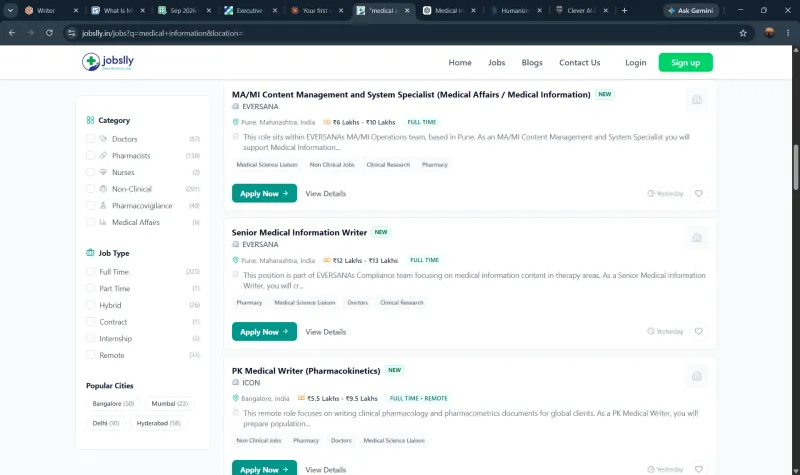Click the browser three-dot menu icon

tap(788, 33)
